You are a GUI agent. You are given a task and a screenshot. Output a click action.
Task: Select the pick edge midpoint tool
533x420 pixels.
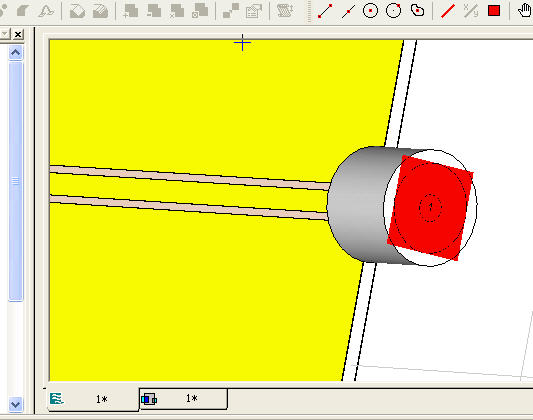348,11
